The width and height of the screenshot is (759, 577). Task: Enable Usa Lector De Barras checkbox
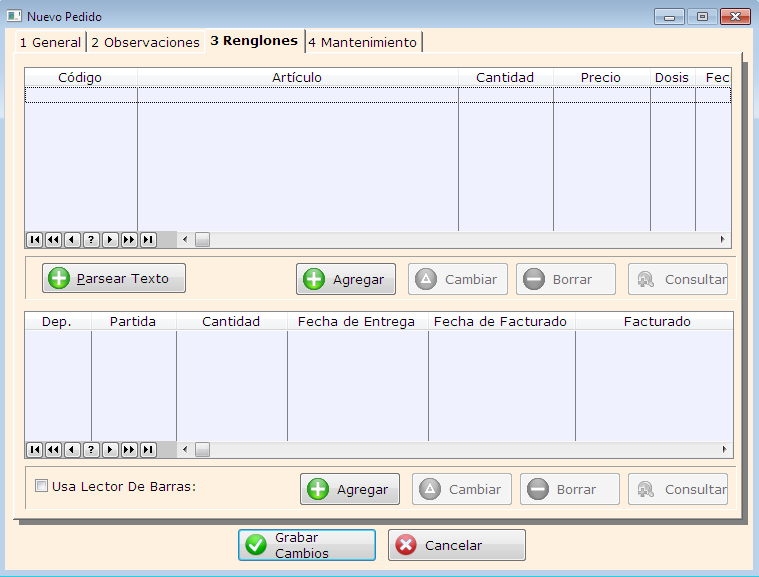pyautogui.click(x=42, y=487)
